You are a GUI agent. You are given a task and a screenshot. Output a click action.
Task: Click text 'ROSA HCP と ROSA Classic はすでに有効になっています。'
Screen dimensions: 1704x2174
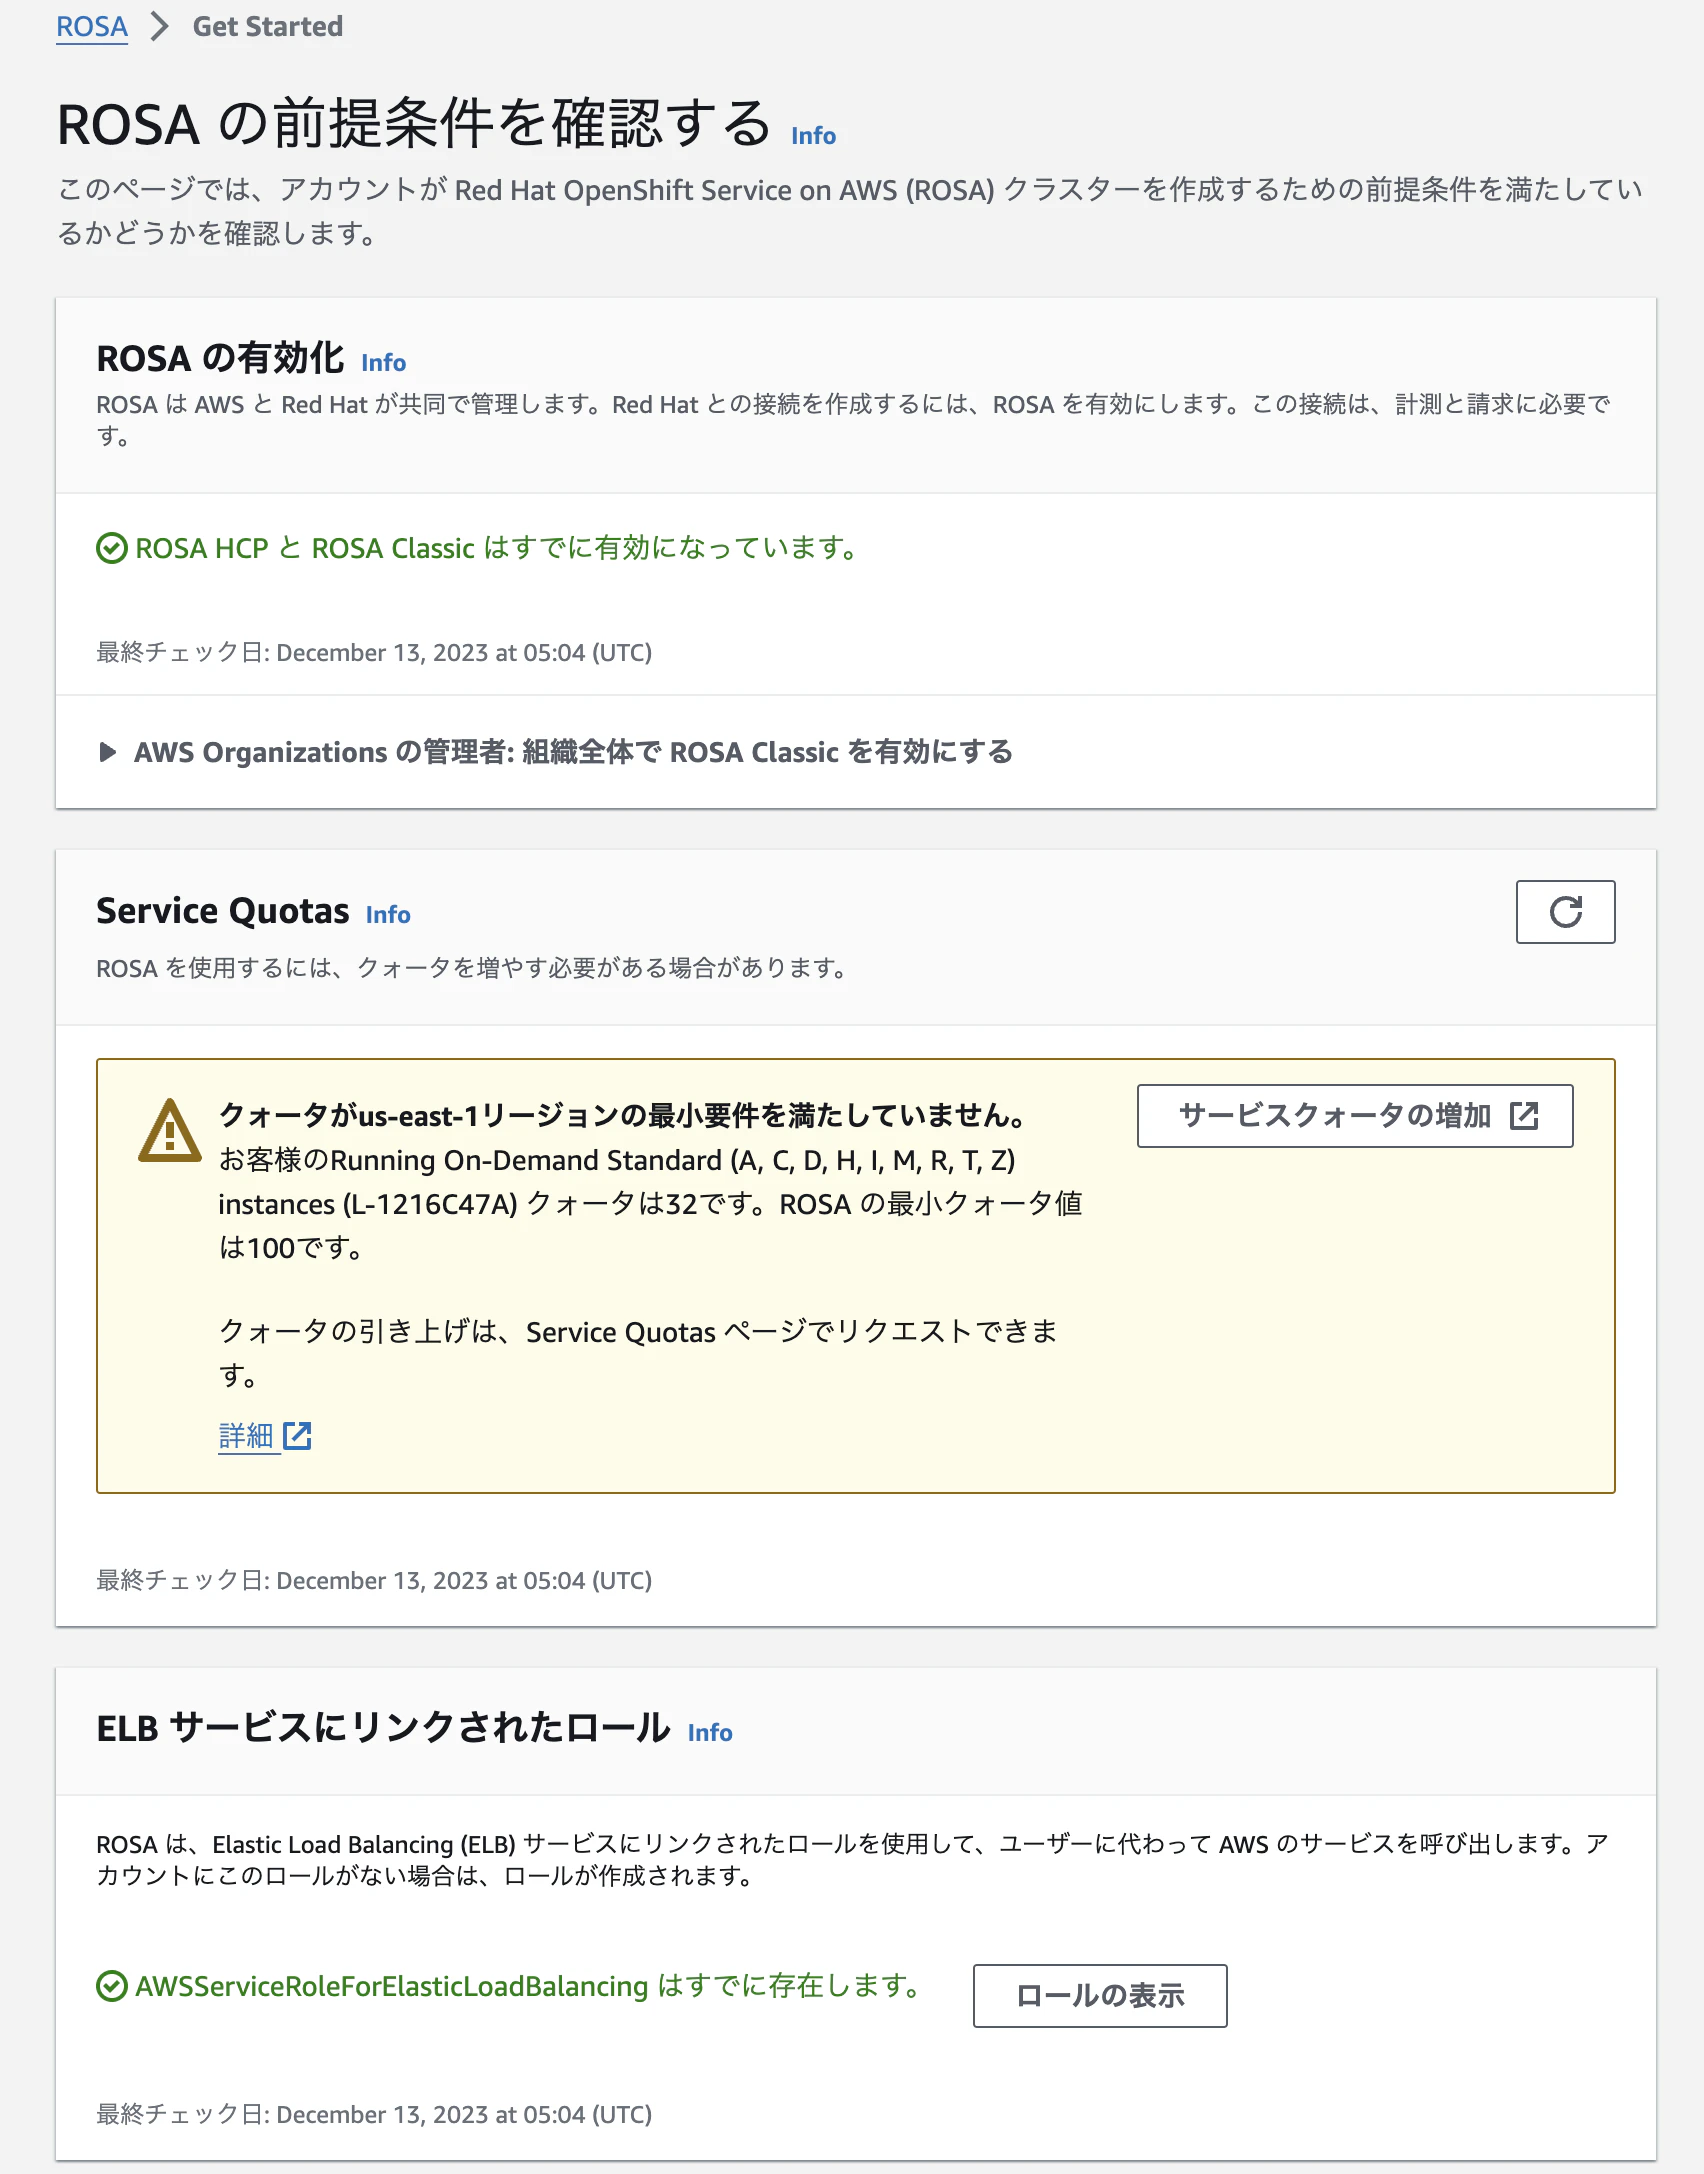coord(497,548)
